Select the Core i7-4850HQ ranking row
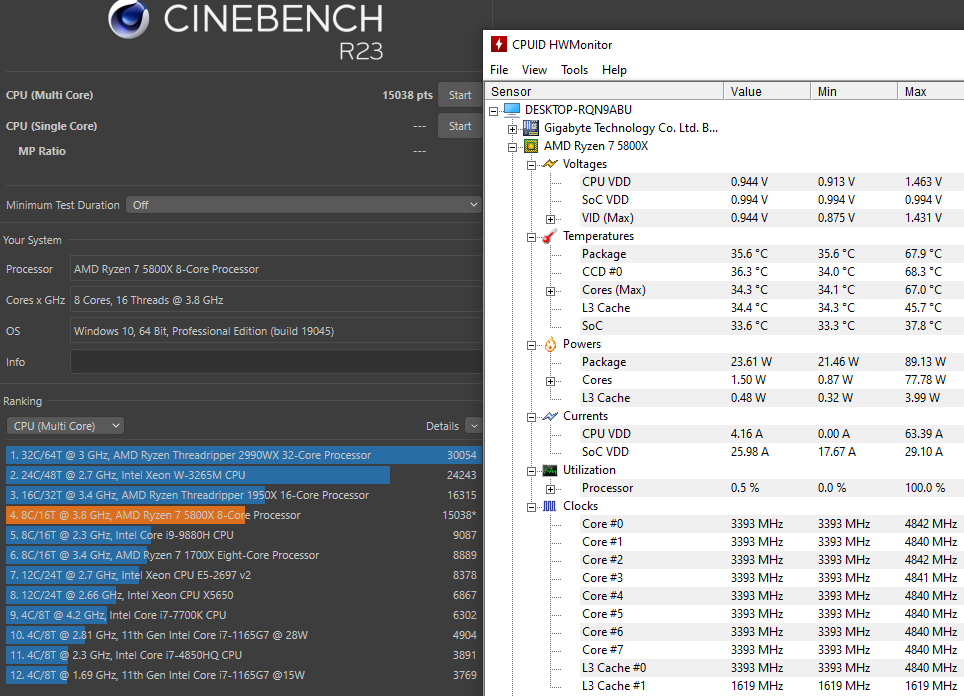The image size is (964, 696). (x=243, y=655)
